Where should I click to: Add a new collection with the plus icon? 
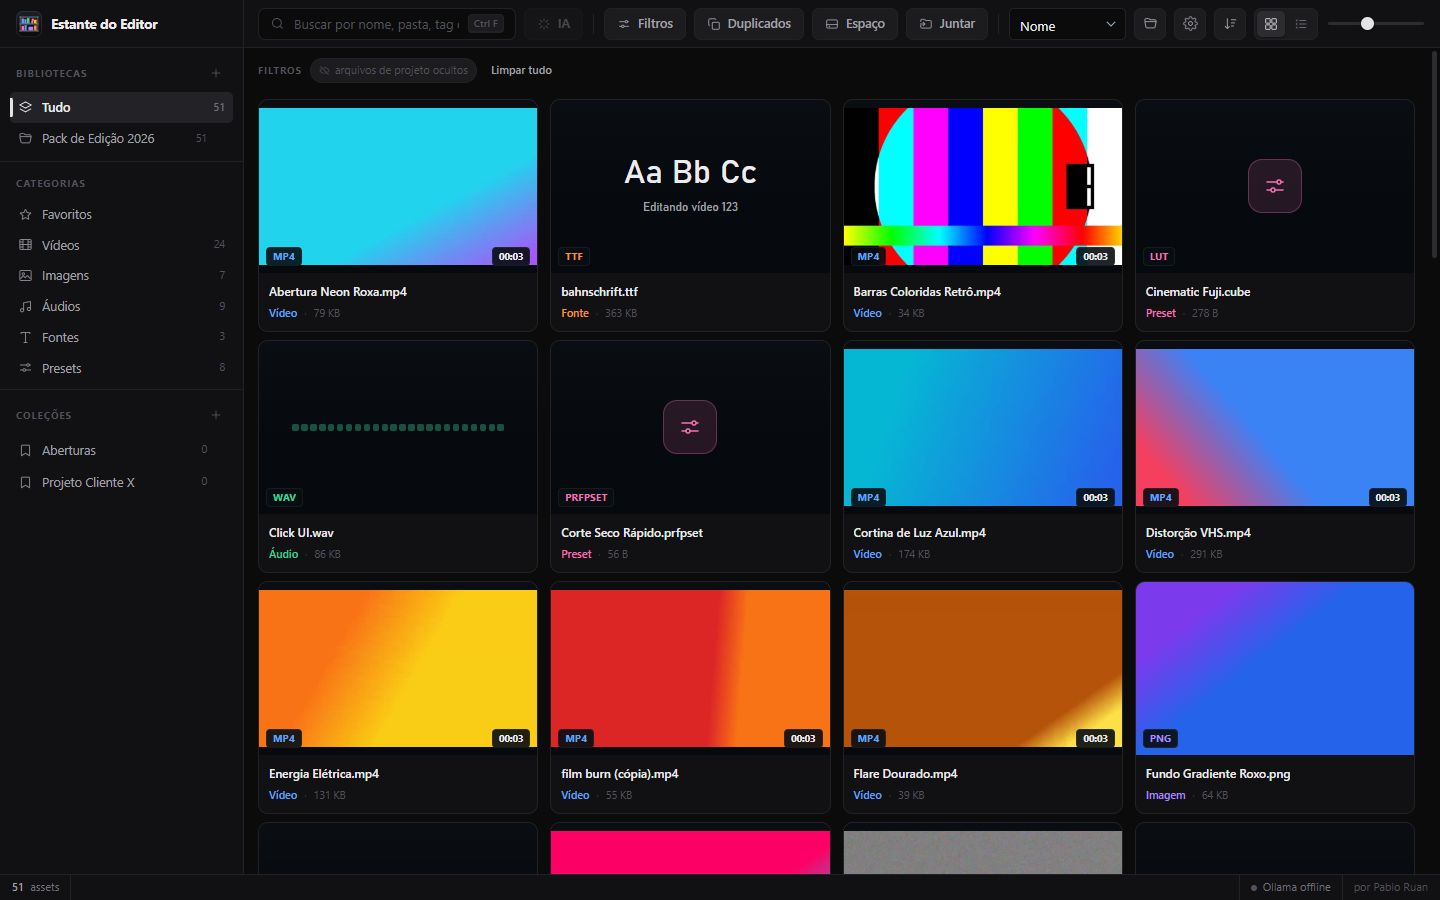[x=216, y=415]
